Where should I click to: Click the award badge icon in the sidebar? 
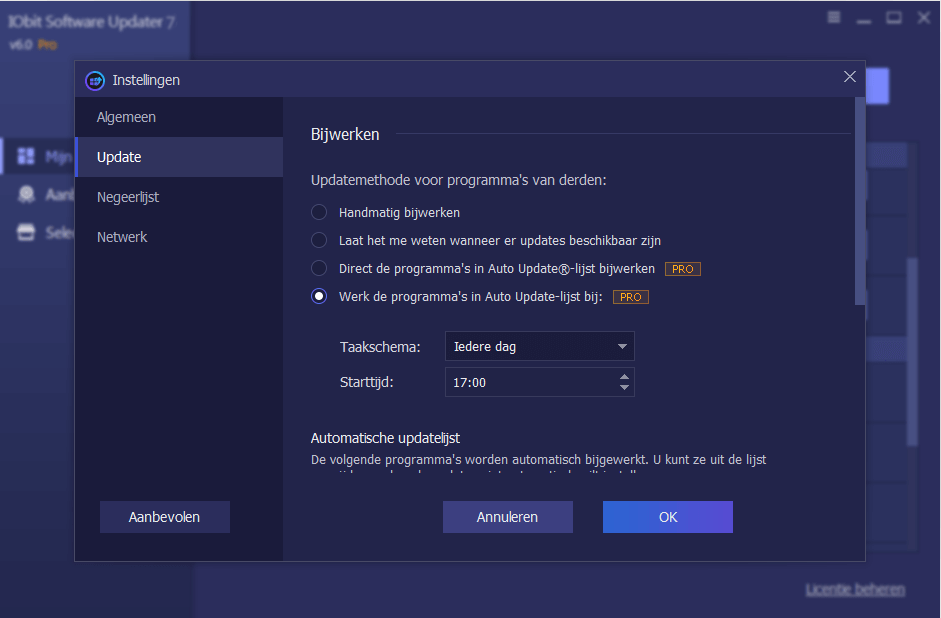pyautogui.click(x=26, y=194)
